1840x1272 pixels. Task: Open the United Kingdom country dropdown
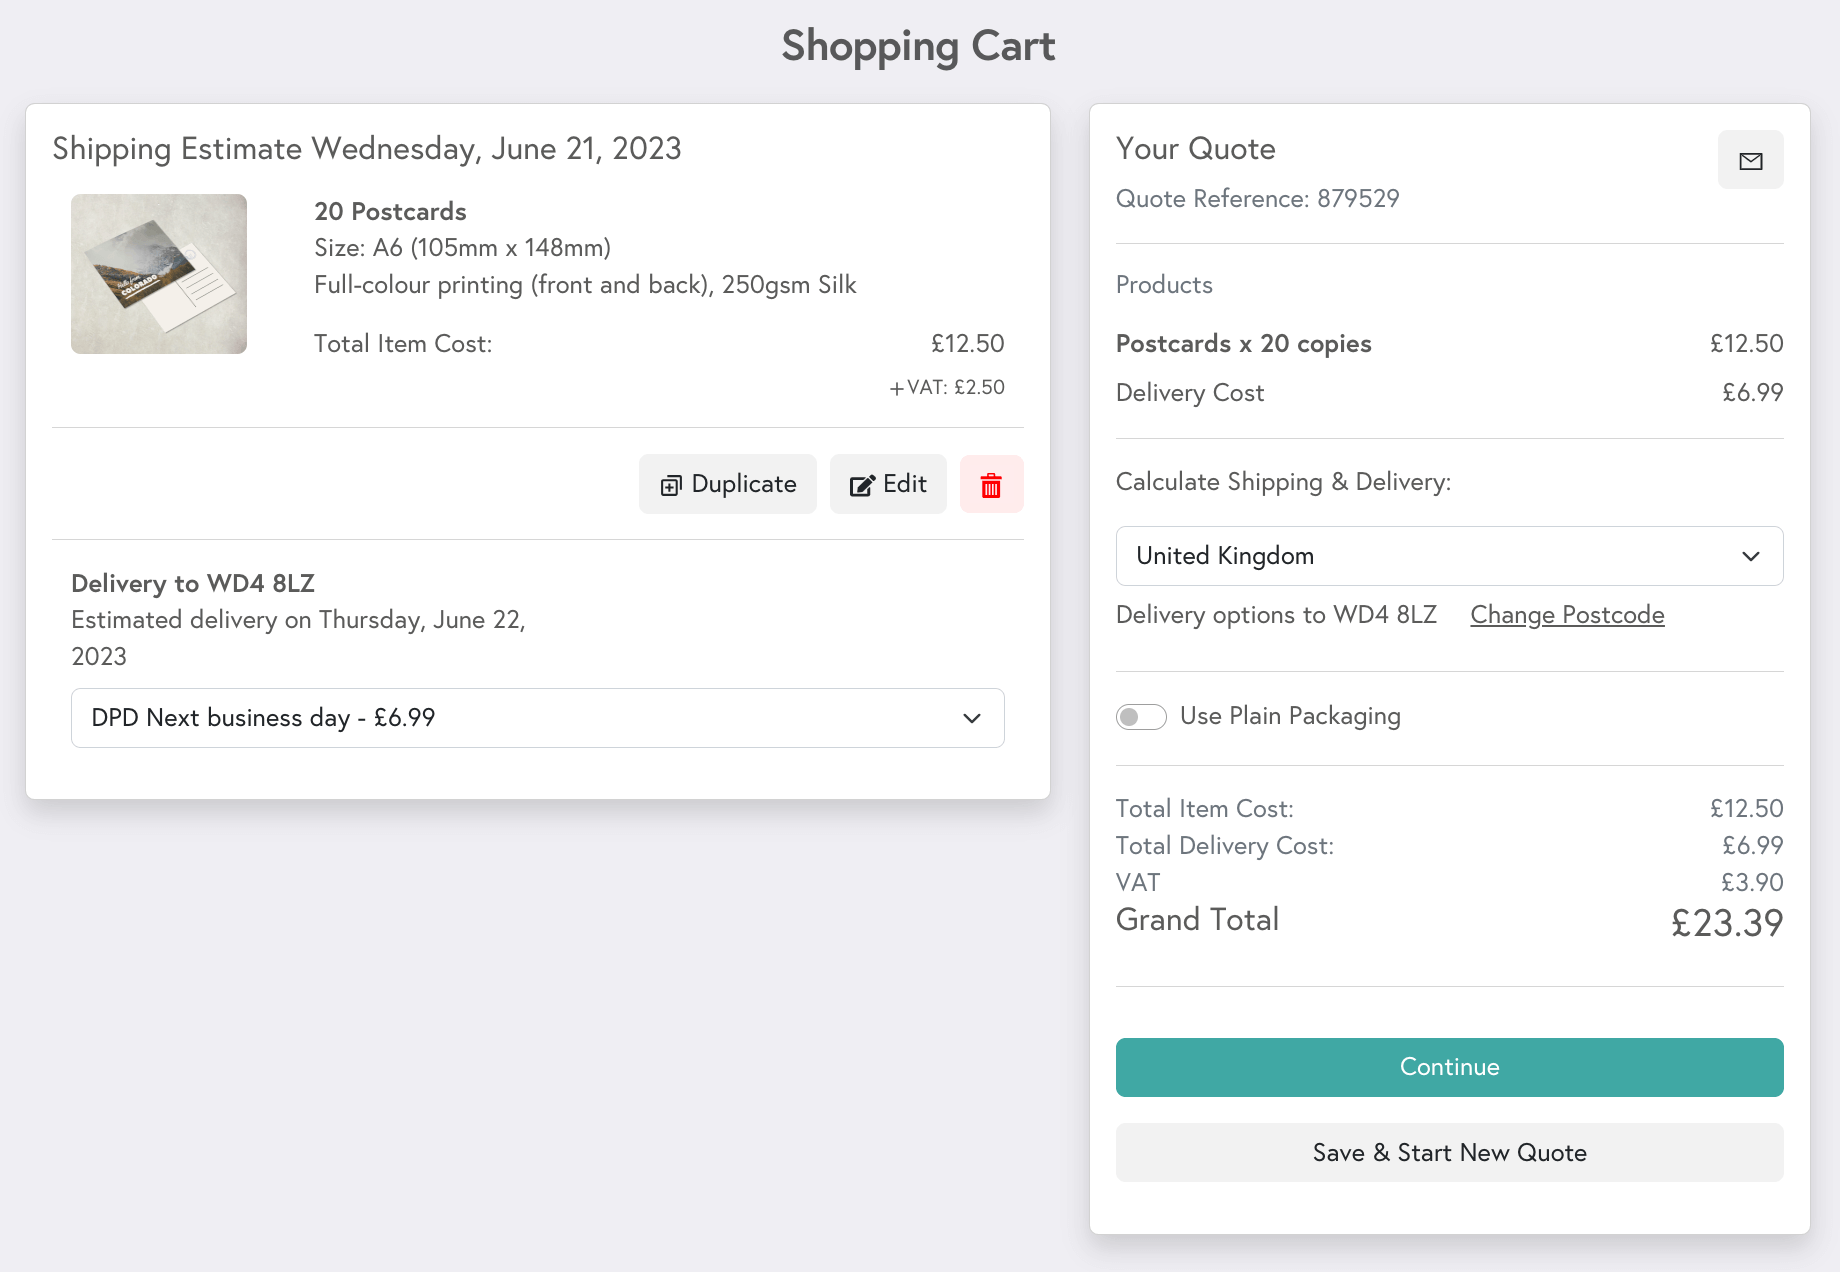tap(1448, 556)
